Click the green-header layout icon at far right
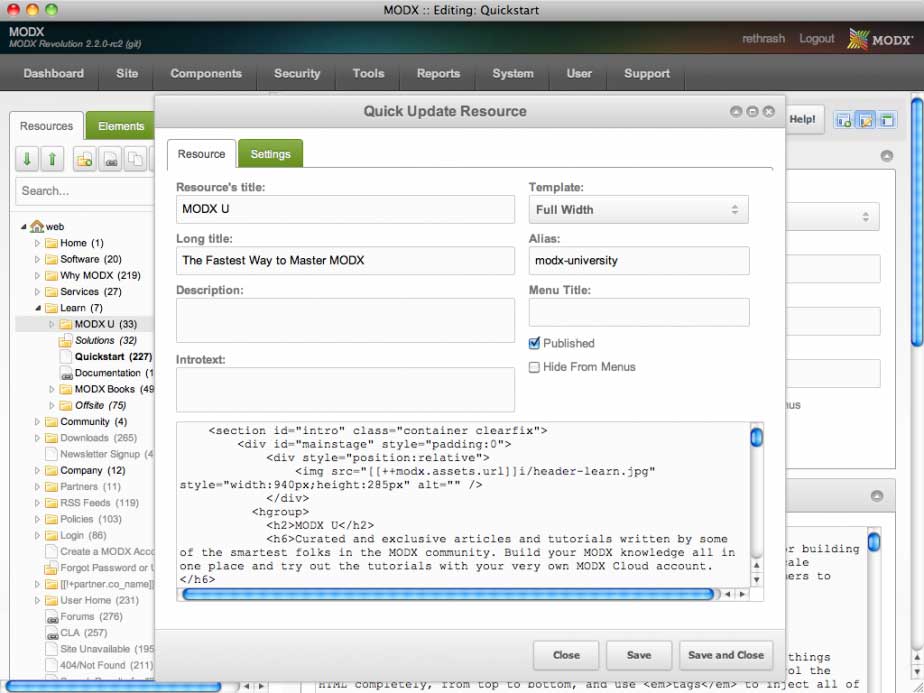This screenshot has height=693, width=924. pyautogui.click(x=887, y=120)
